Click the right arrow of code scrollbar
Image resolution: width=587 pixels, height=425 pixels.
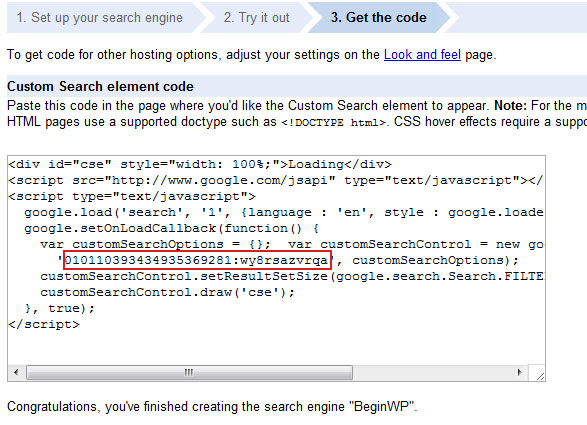click(x=520, y=372)
